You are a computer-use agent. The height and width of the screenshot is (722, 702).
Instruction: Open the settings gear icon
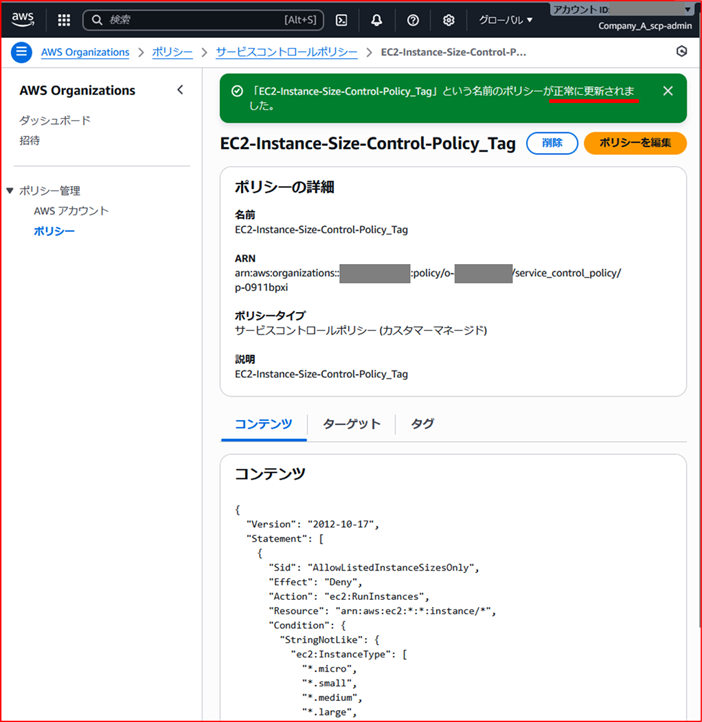(448, 20)
